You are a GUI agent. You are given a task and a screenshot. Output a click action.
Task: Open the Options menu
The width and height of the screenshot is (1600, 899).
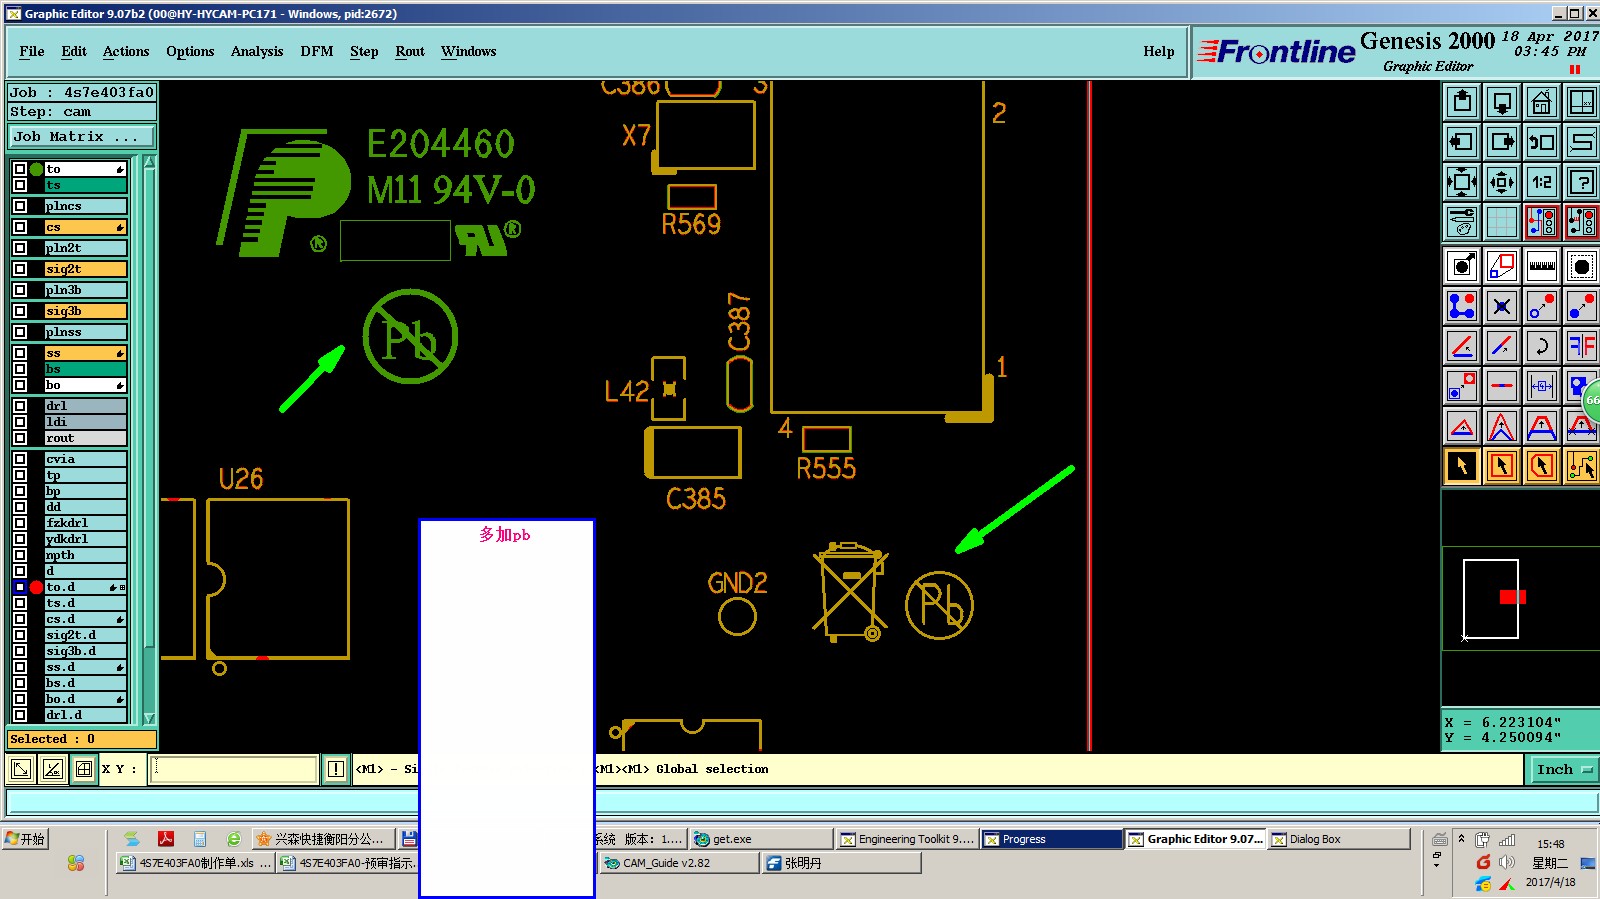click(x=190, y=52)
